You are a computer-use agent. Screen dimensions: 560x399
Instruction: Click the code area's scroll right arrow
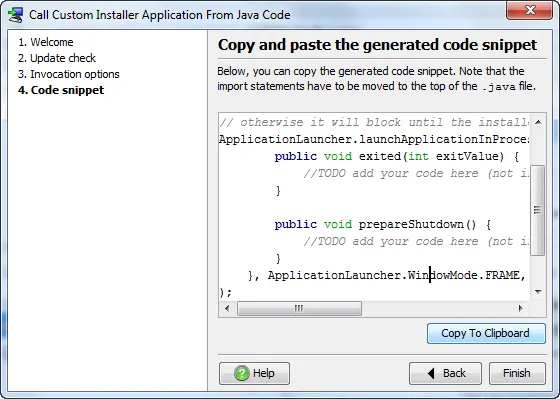[521, 308]
